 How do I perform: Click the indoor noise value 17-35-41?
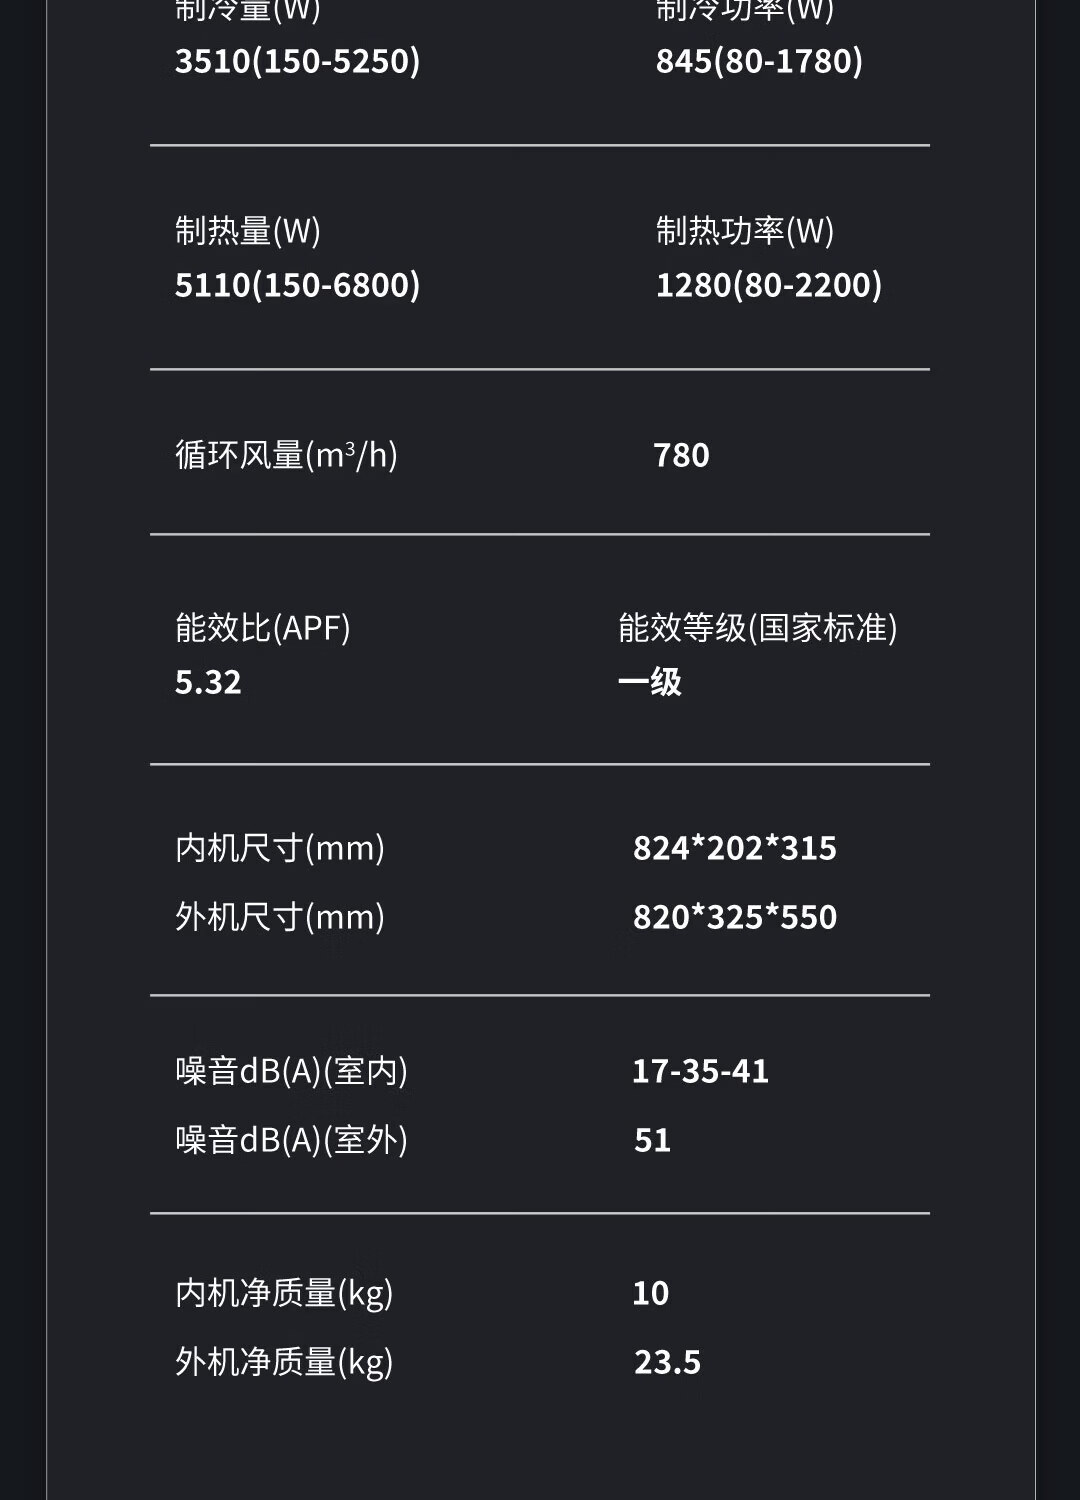click(700, 1071)
